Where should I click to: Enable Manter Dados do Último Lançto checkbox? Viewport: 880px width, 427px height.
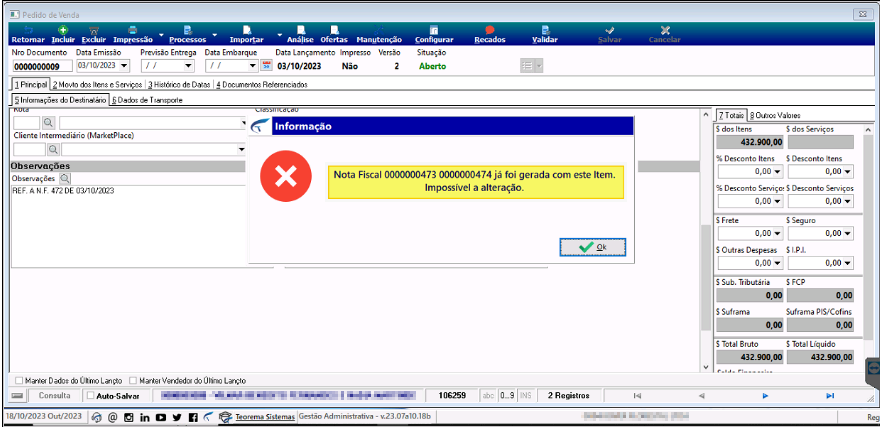click(x=19, y=380)
